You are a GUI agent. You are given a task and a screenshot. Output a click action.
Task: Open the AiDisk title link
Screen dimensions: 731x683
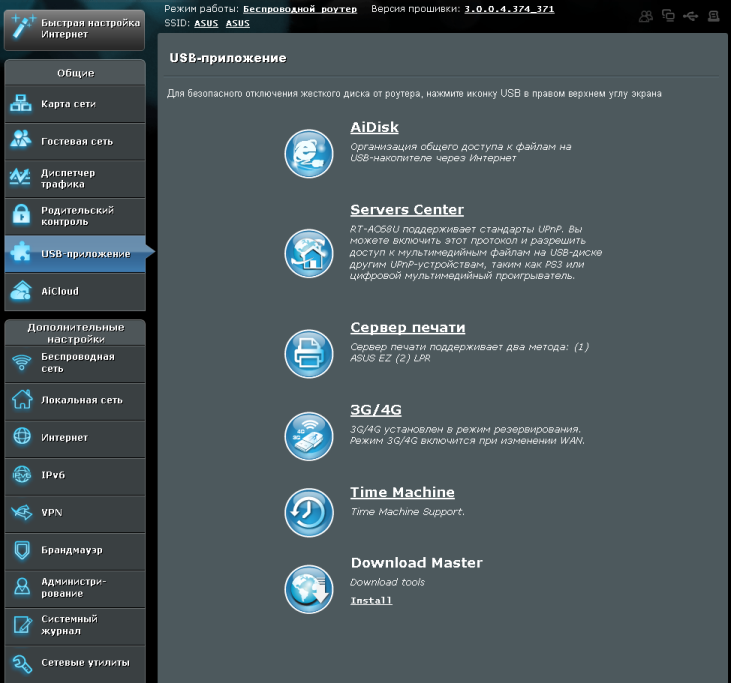(x=374, y=127)
